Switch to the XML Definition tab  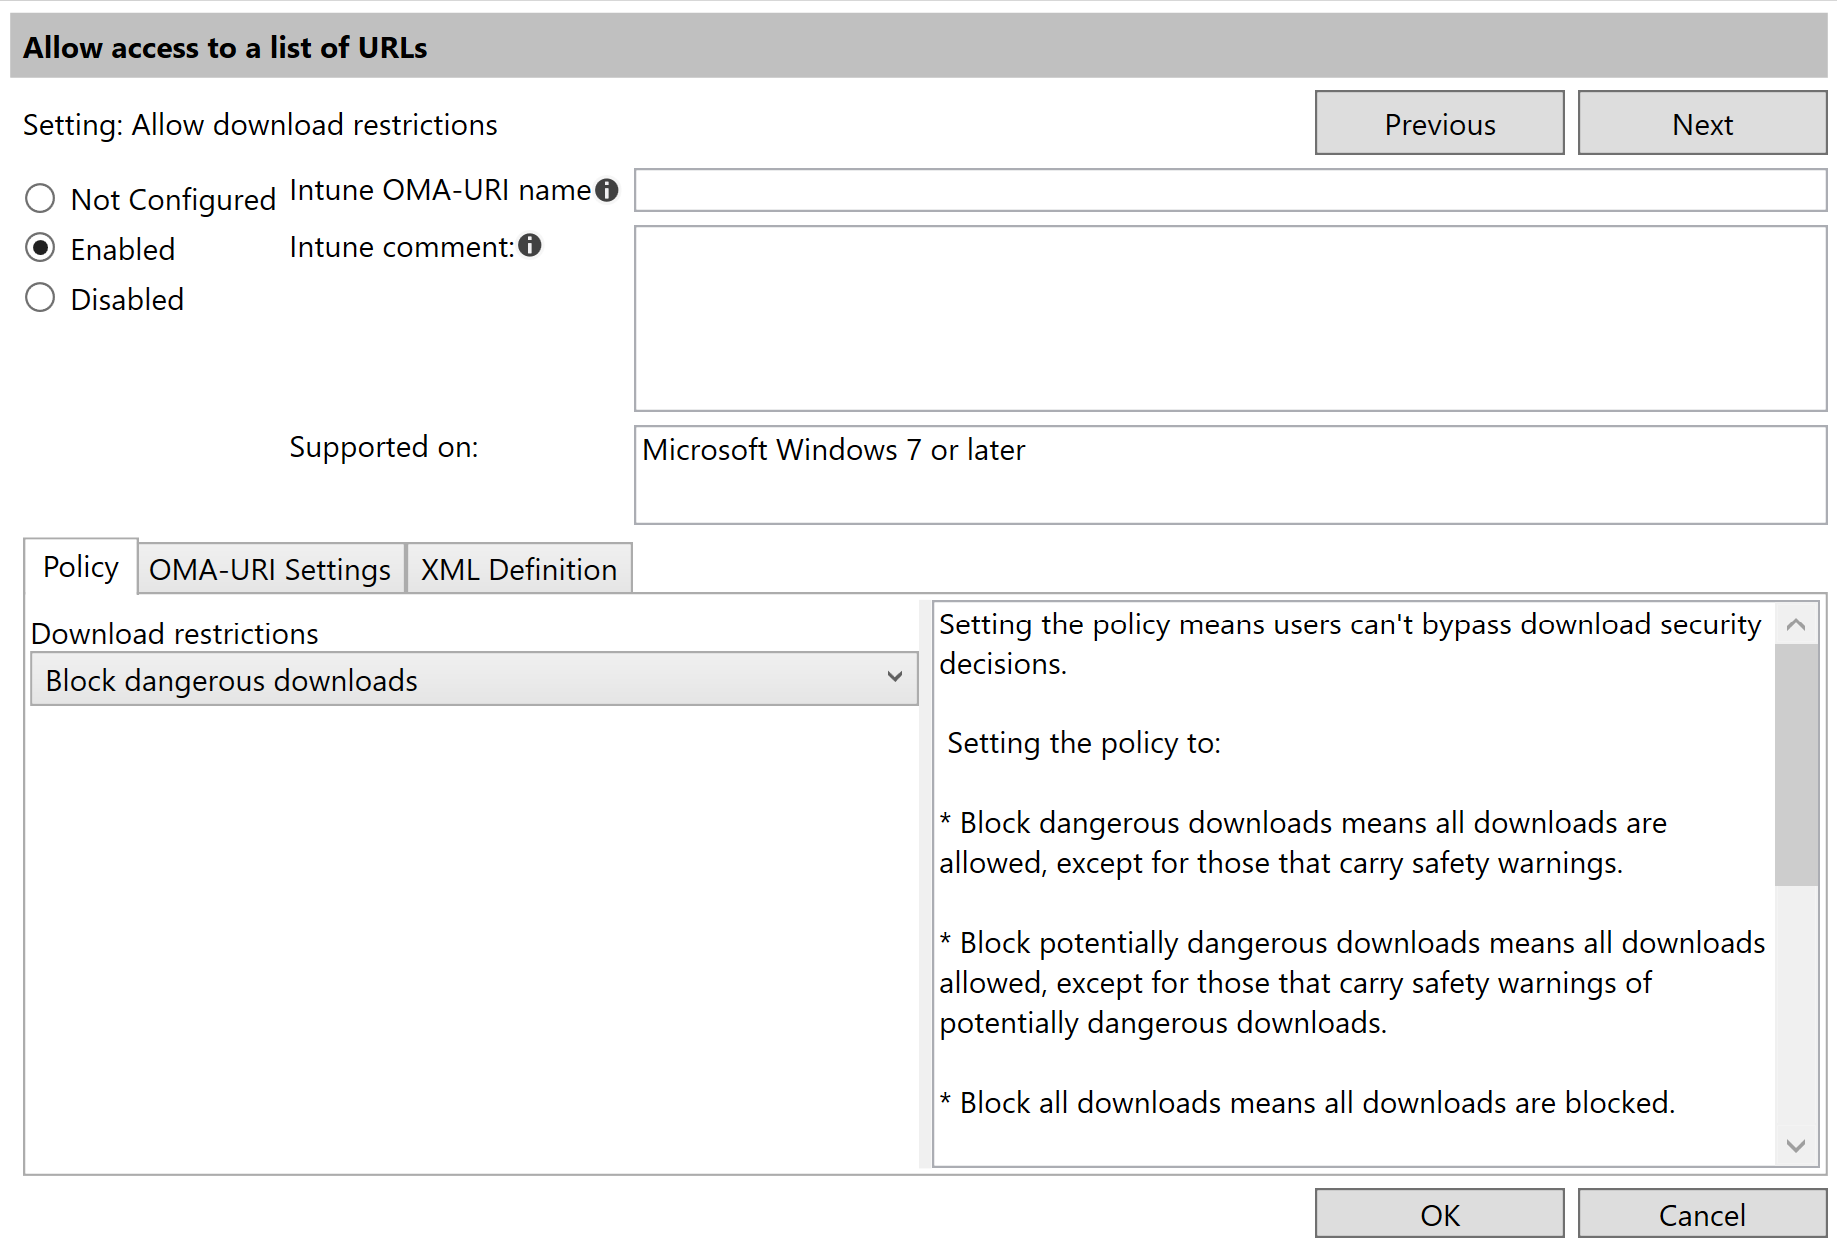pos(518,570)
